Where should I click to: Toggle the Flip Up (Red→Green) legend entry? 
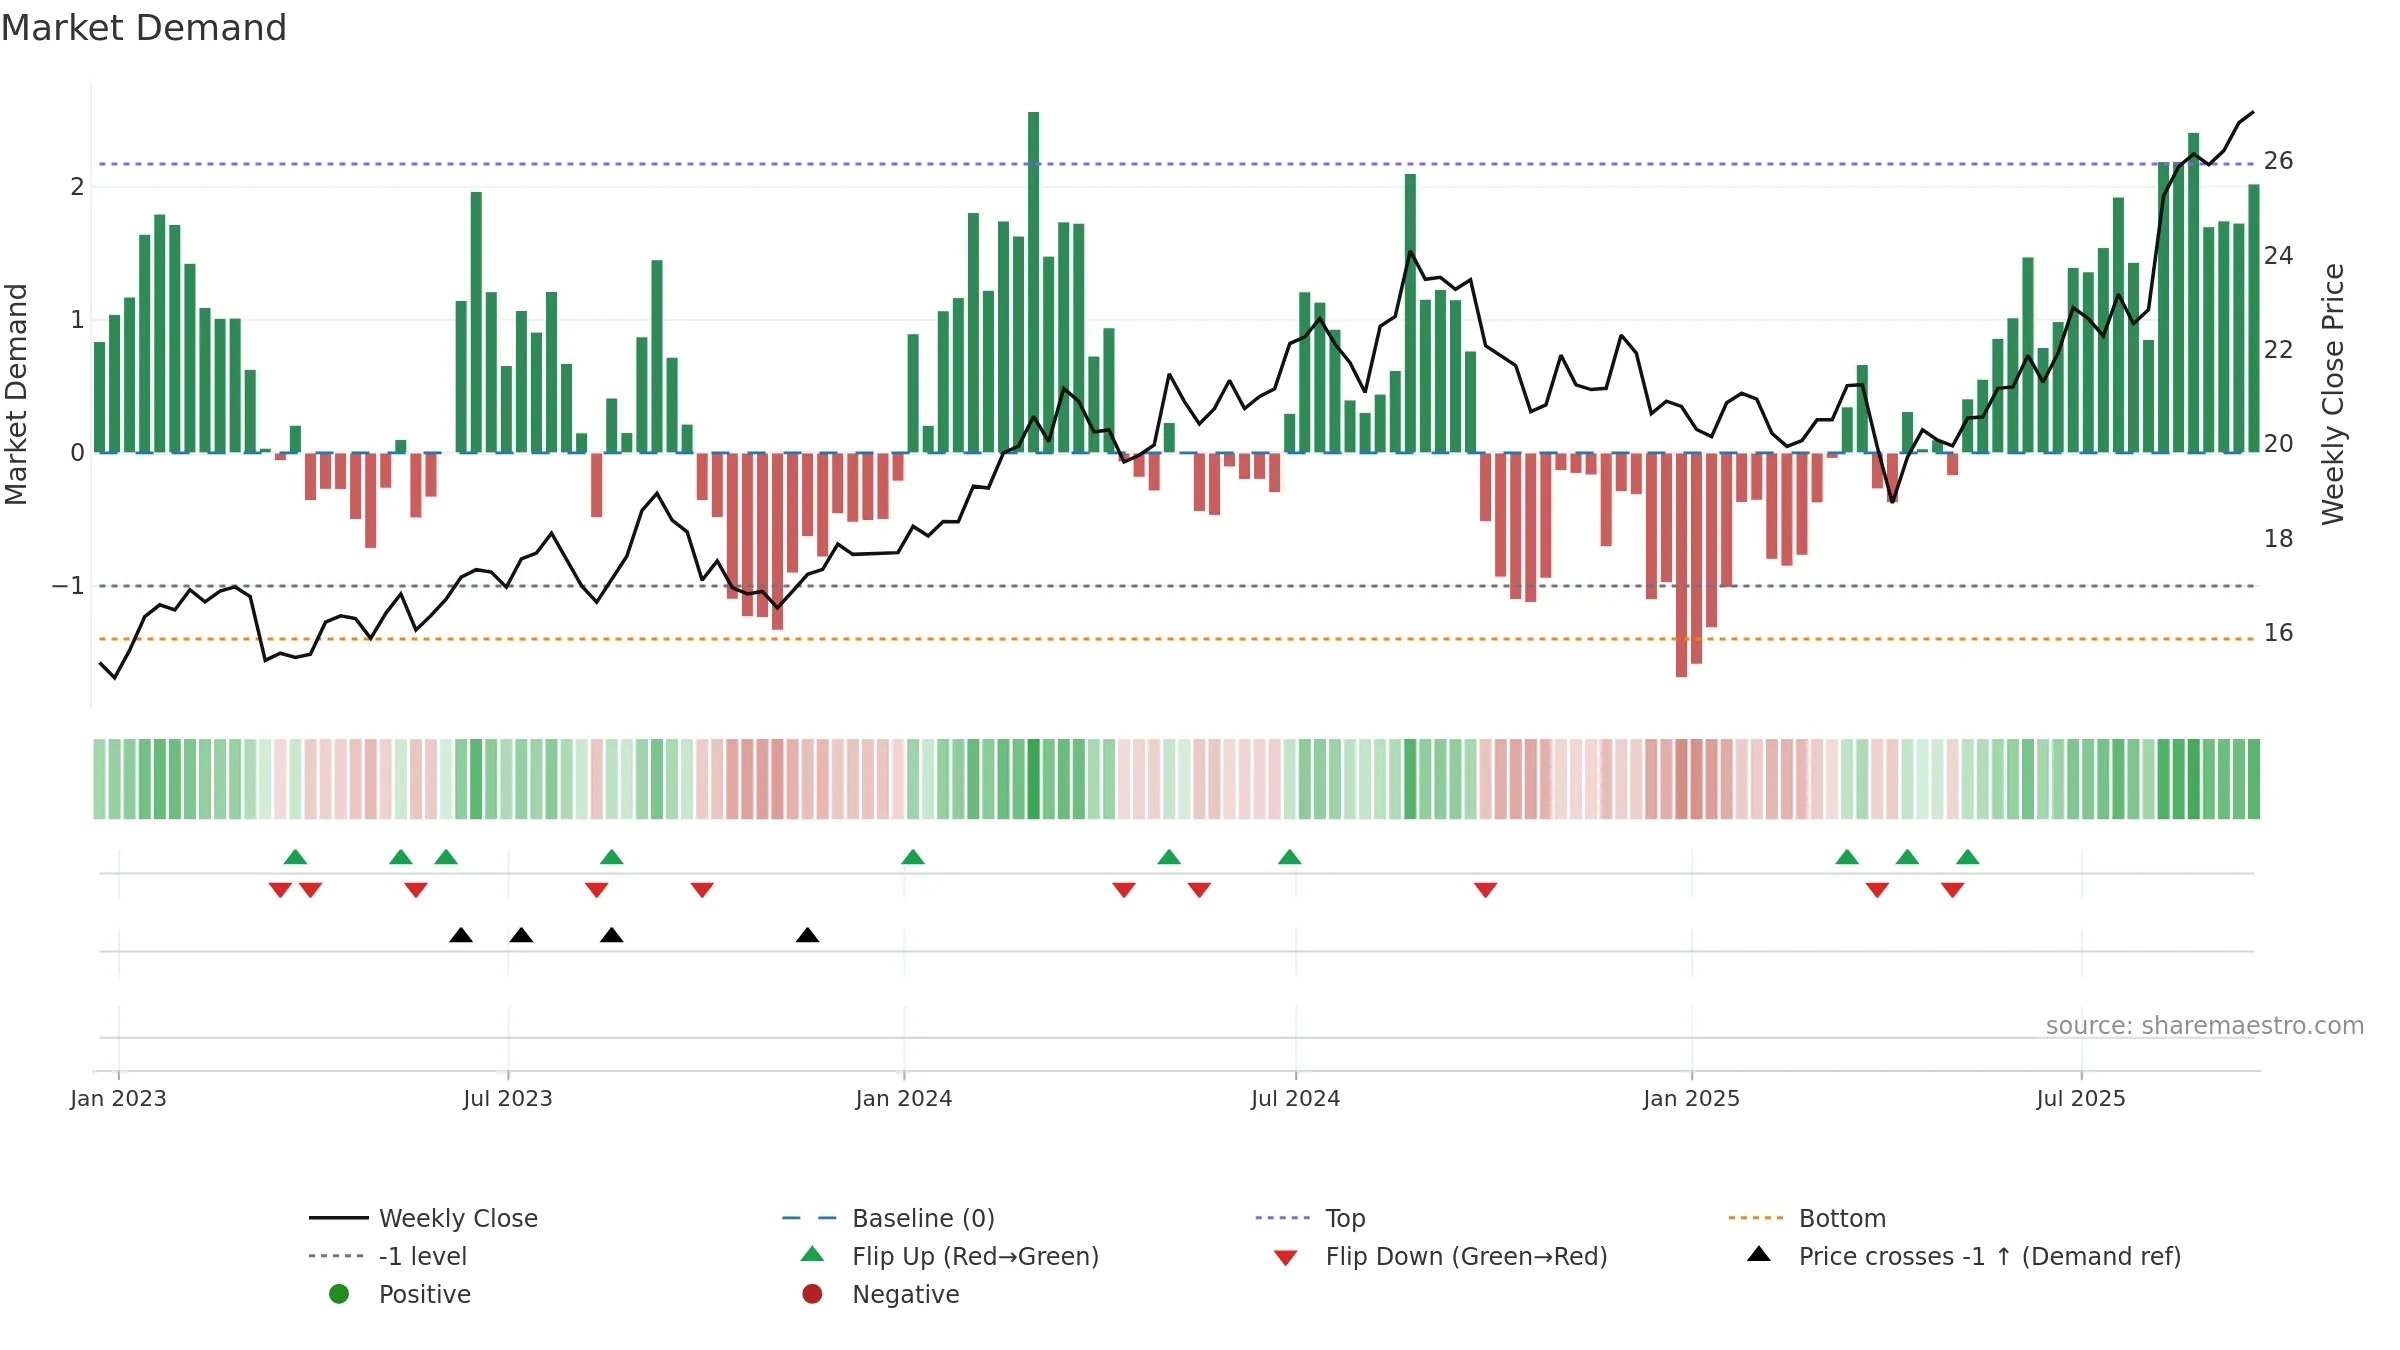click(x=950, y=1256)
